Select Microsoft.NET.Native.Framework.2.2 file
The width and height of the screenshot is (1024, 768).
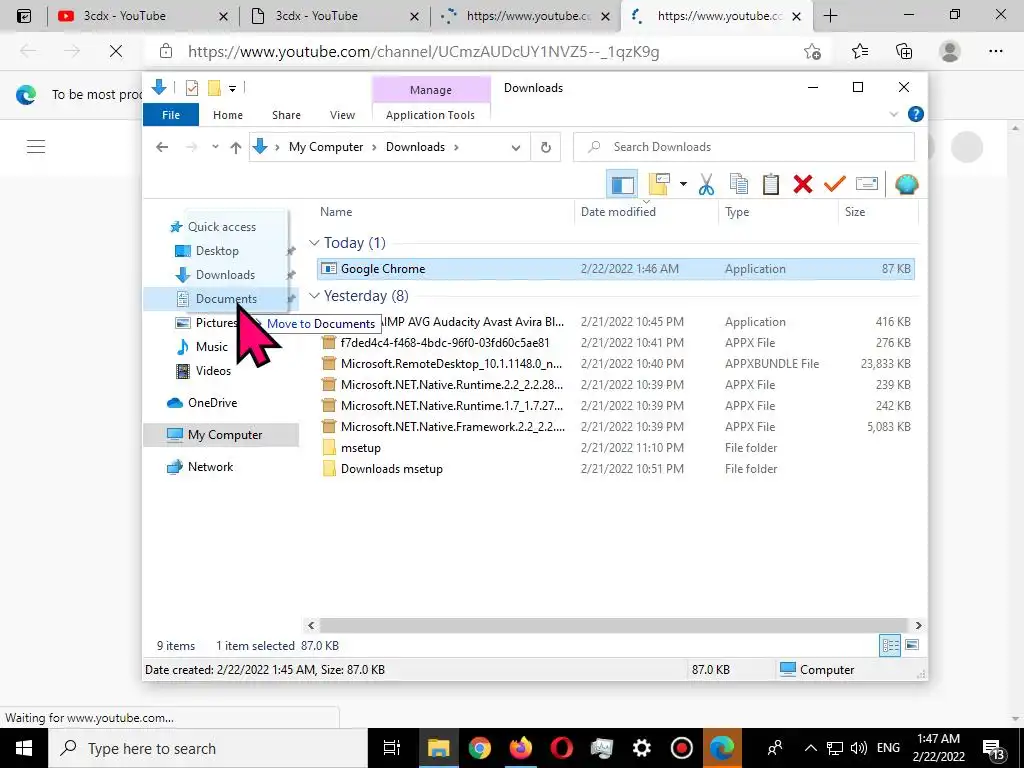pos(615,427)
